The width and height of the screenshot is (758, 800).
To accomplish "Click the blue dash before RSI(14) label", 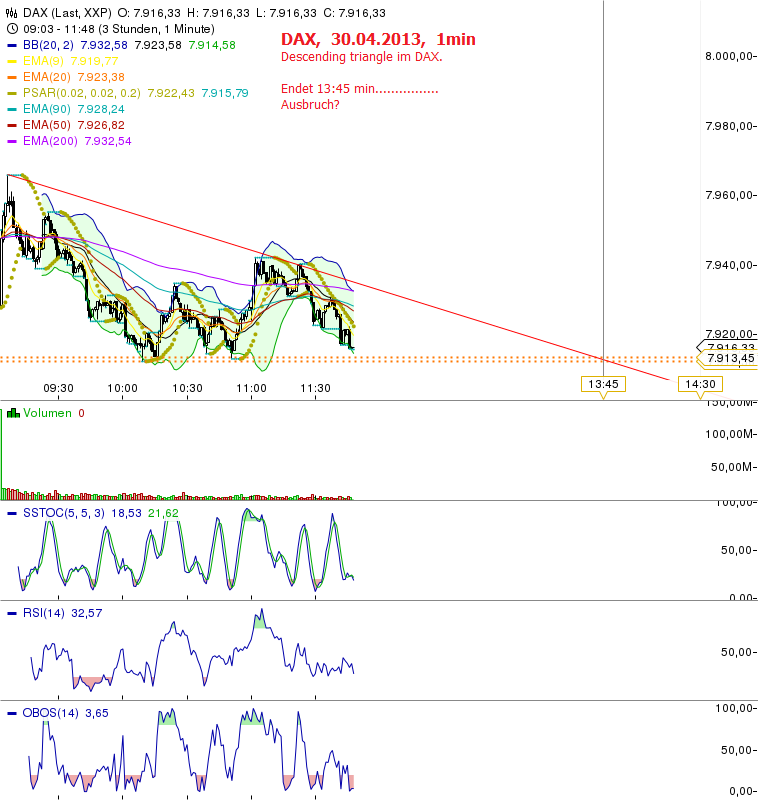I will pos(12,613).
